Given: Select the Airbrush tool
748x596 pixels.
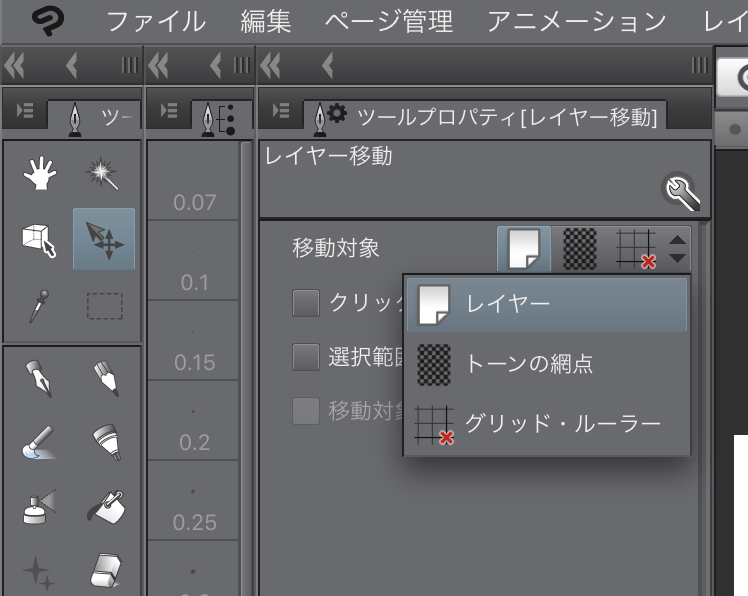Looking at the screenshot, I should point(39,507).
